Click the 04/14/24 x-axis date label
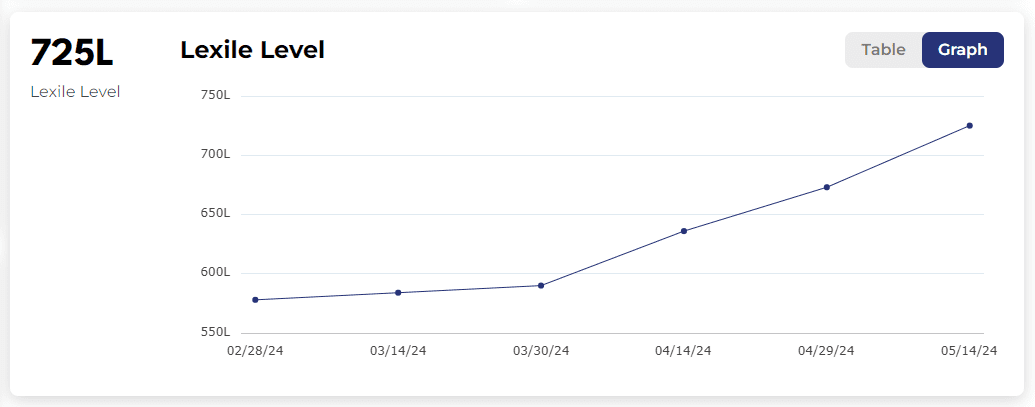 [684, 351]
